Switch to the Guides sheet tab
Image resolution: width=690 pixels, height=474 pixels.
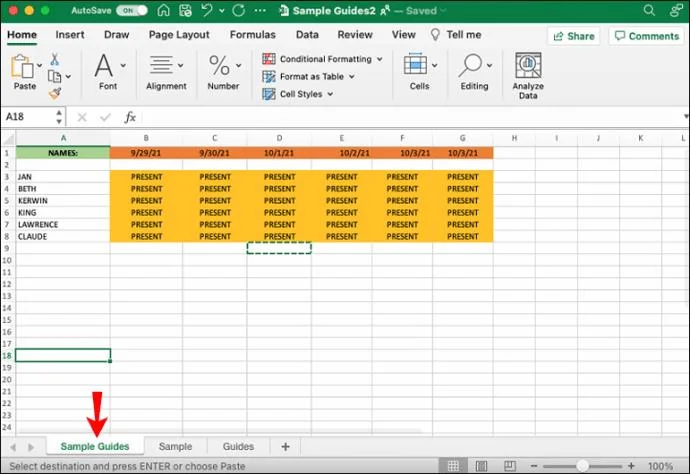[x=238, y=446]
